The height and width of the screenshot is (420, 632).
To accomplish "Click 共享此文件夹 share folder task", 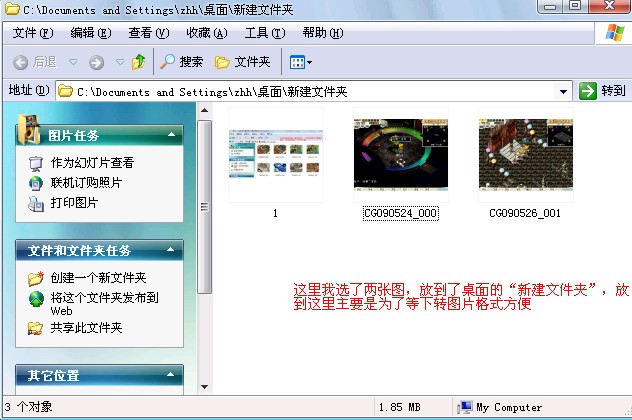I will pos(86,327).
